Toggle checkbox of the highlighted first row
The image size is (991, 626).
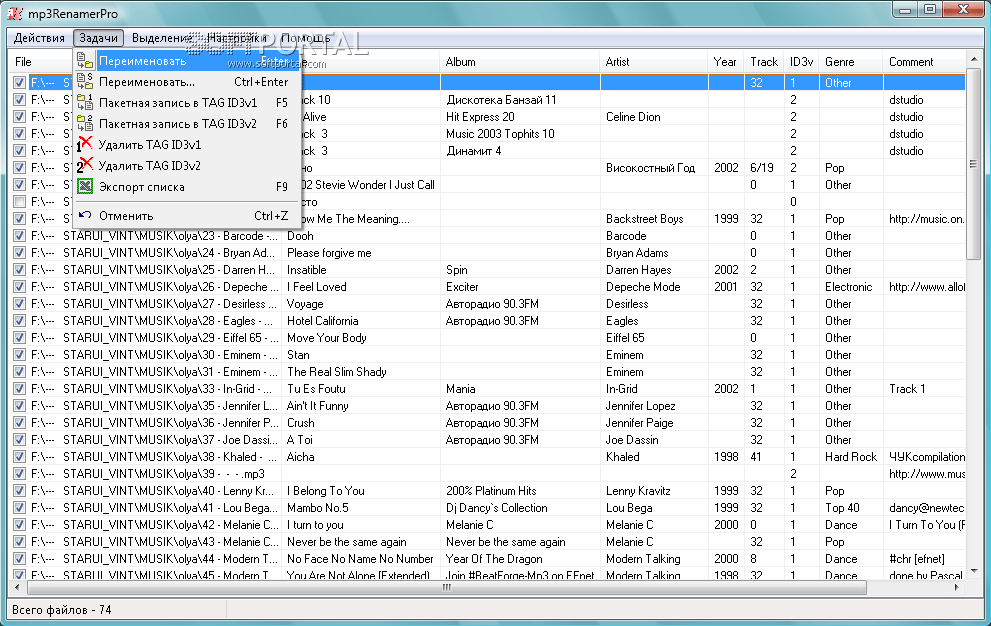[20, 82]
